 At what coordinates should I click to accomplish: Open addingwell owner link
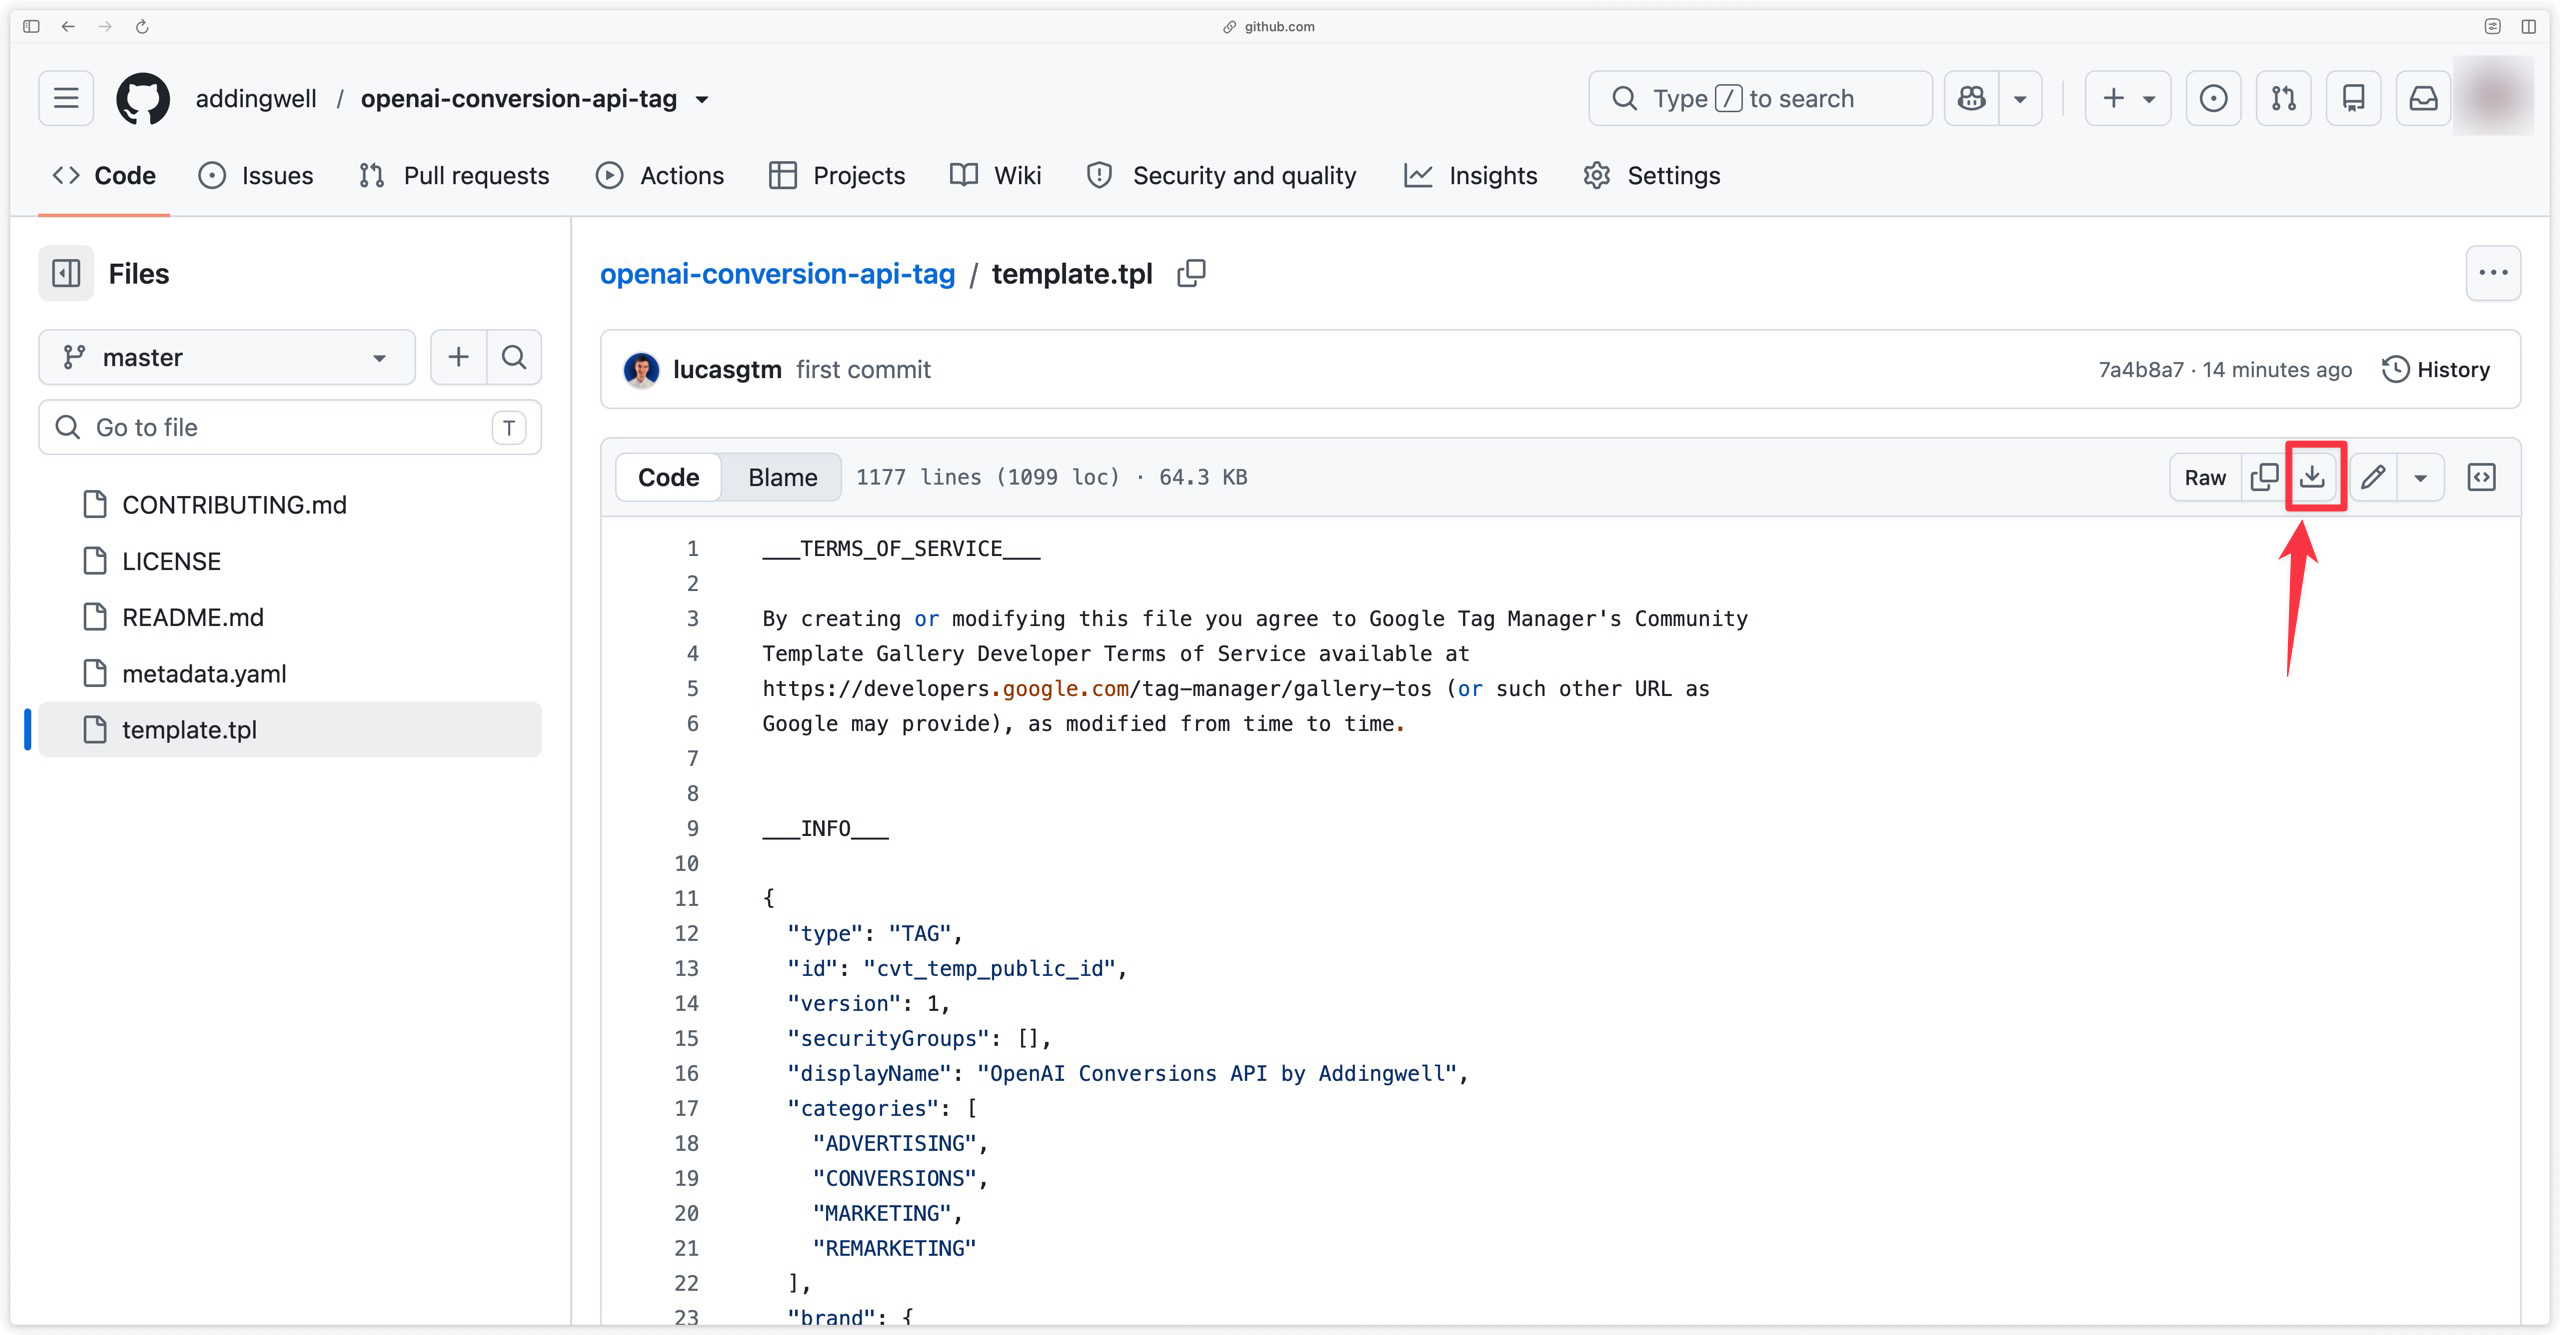(256, 98)
